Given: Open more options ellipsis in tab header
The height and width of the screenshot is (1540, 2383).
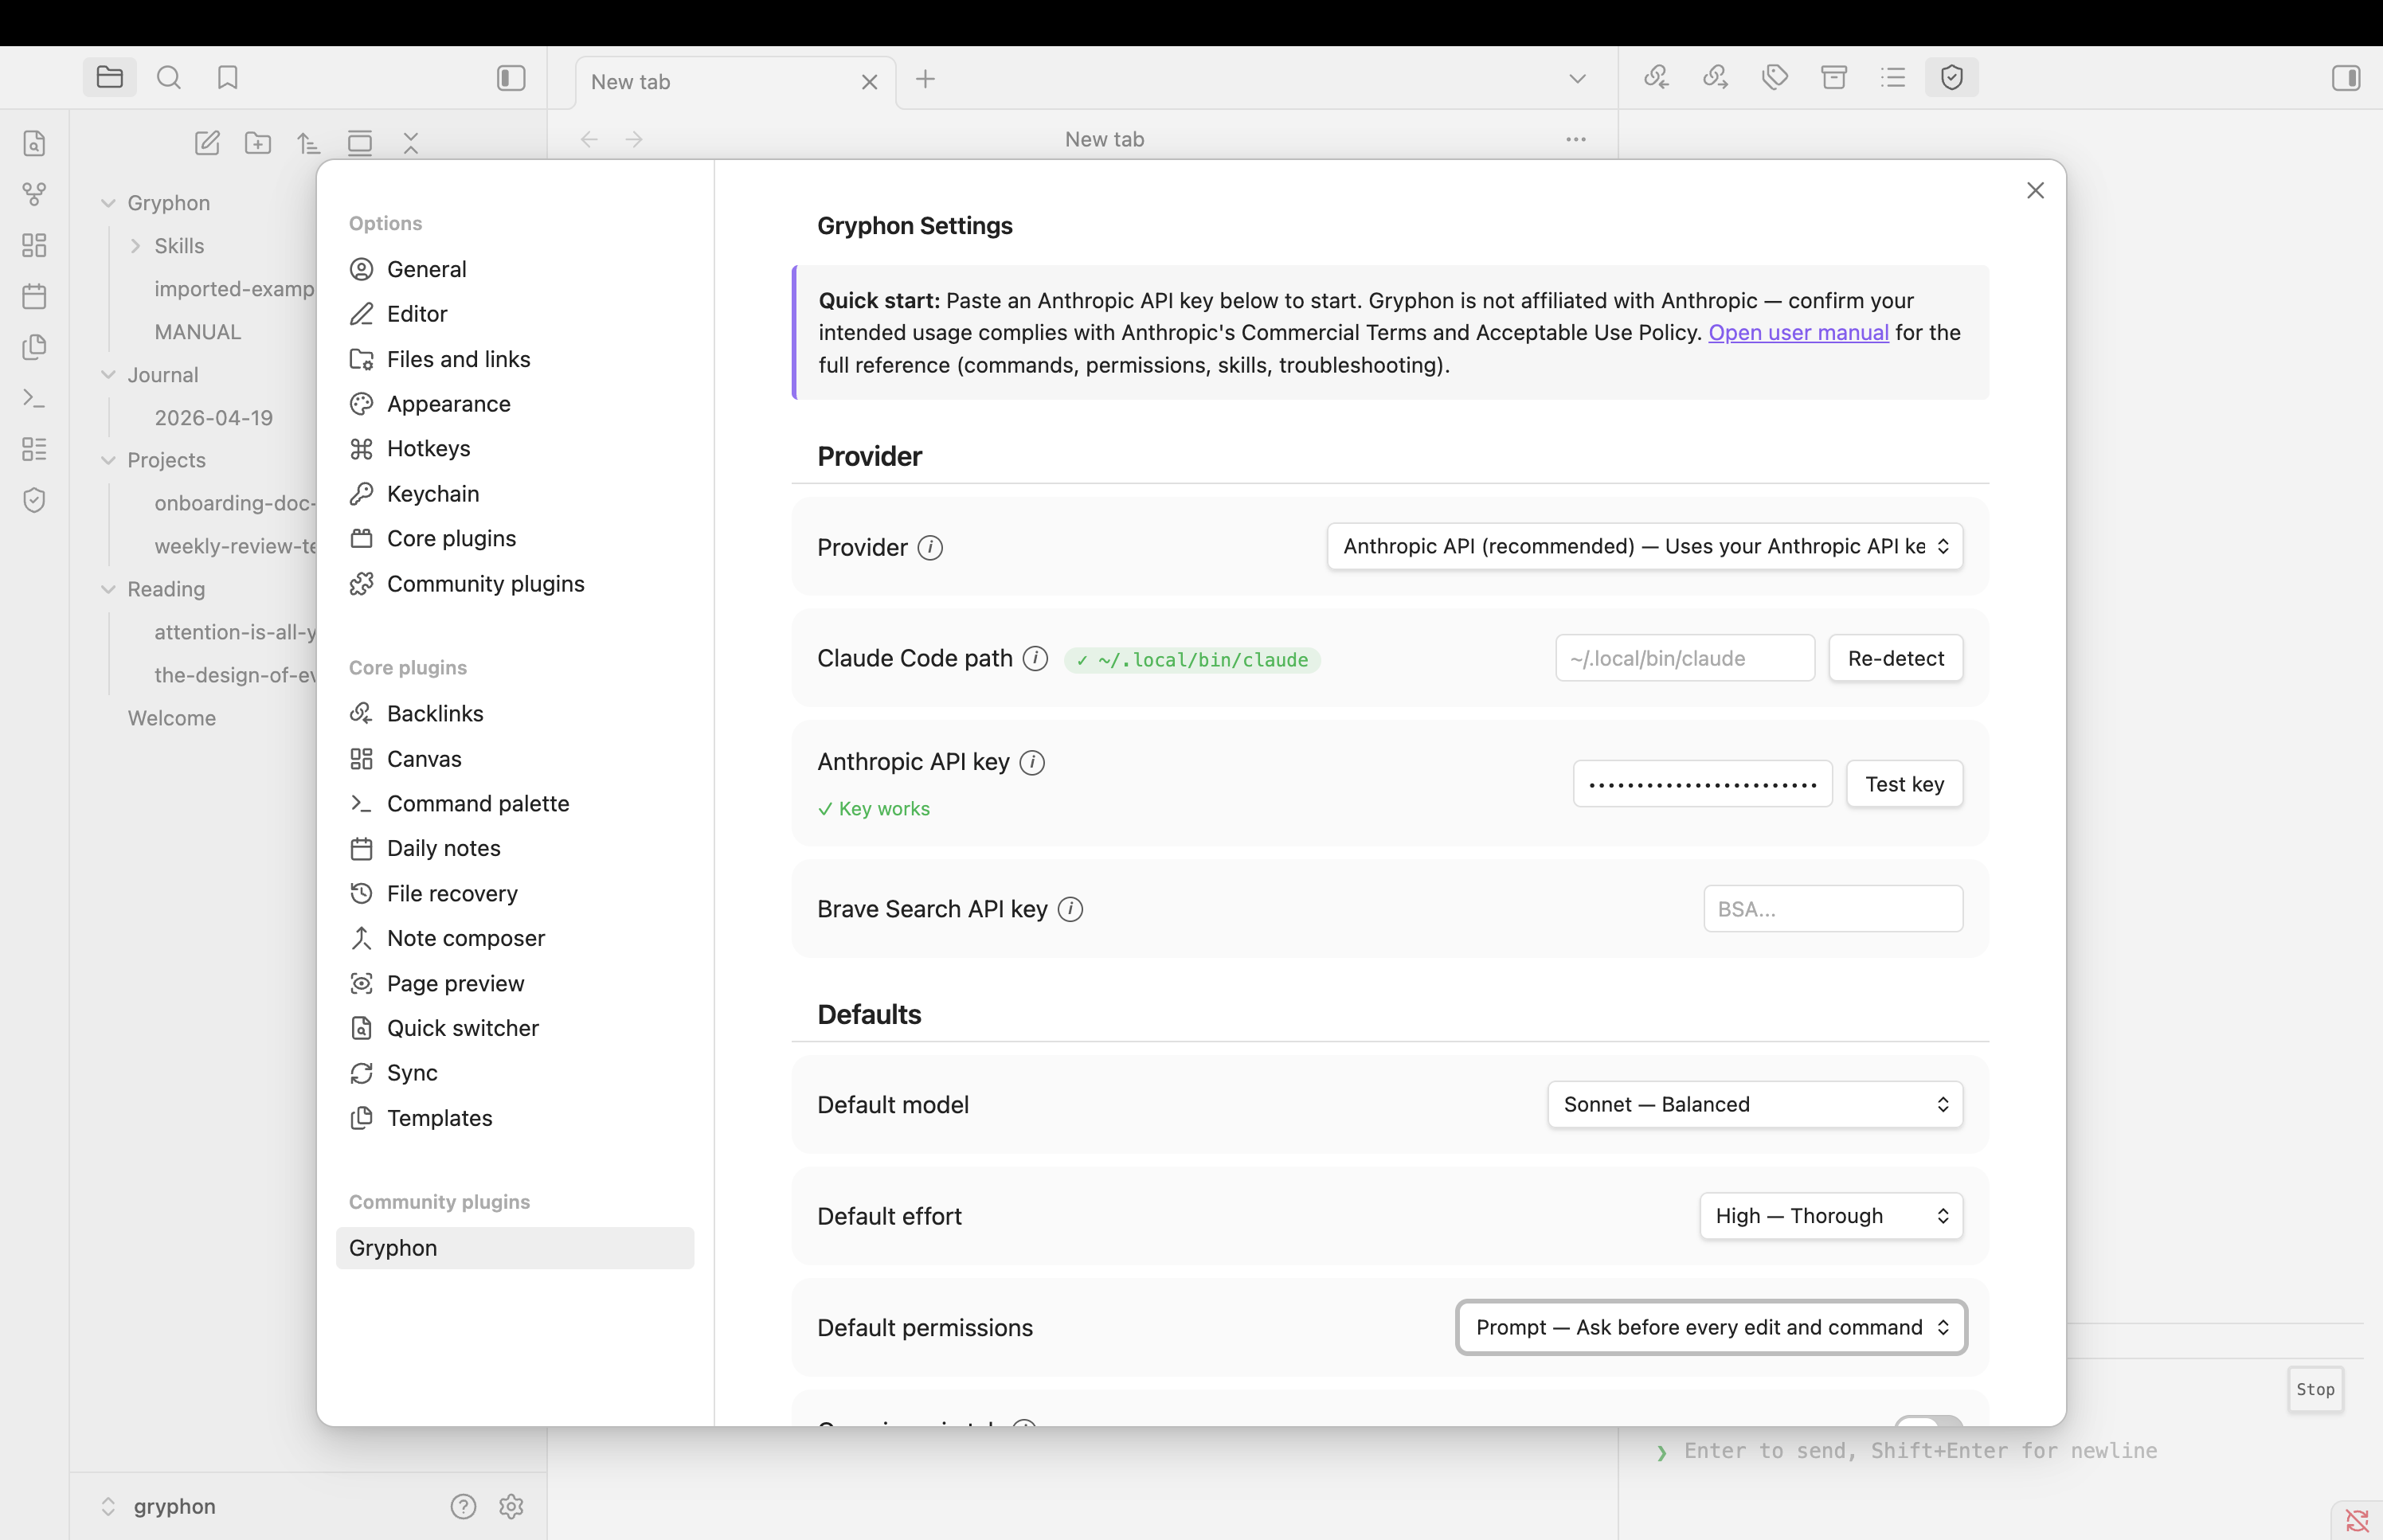Looking at the screenshot, I should click(1576, 140).
